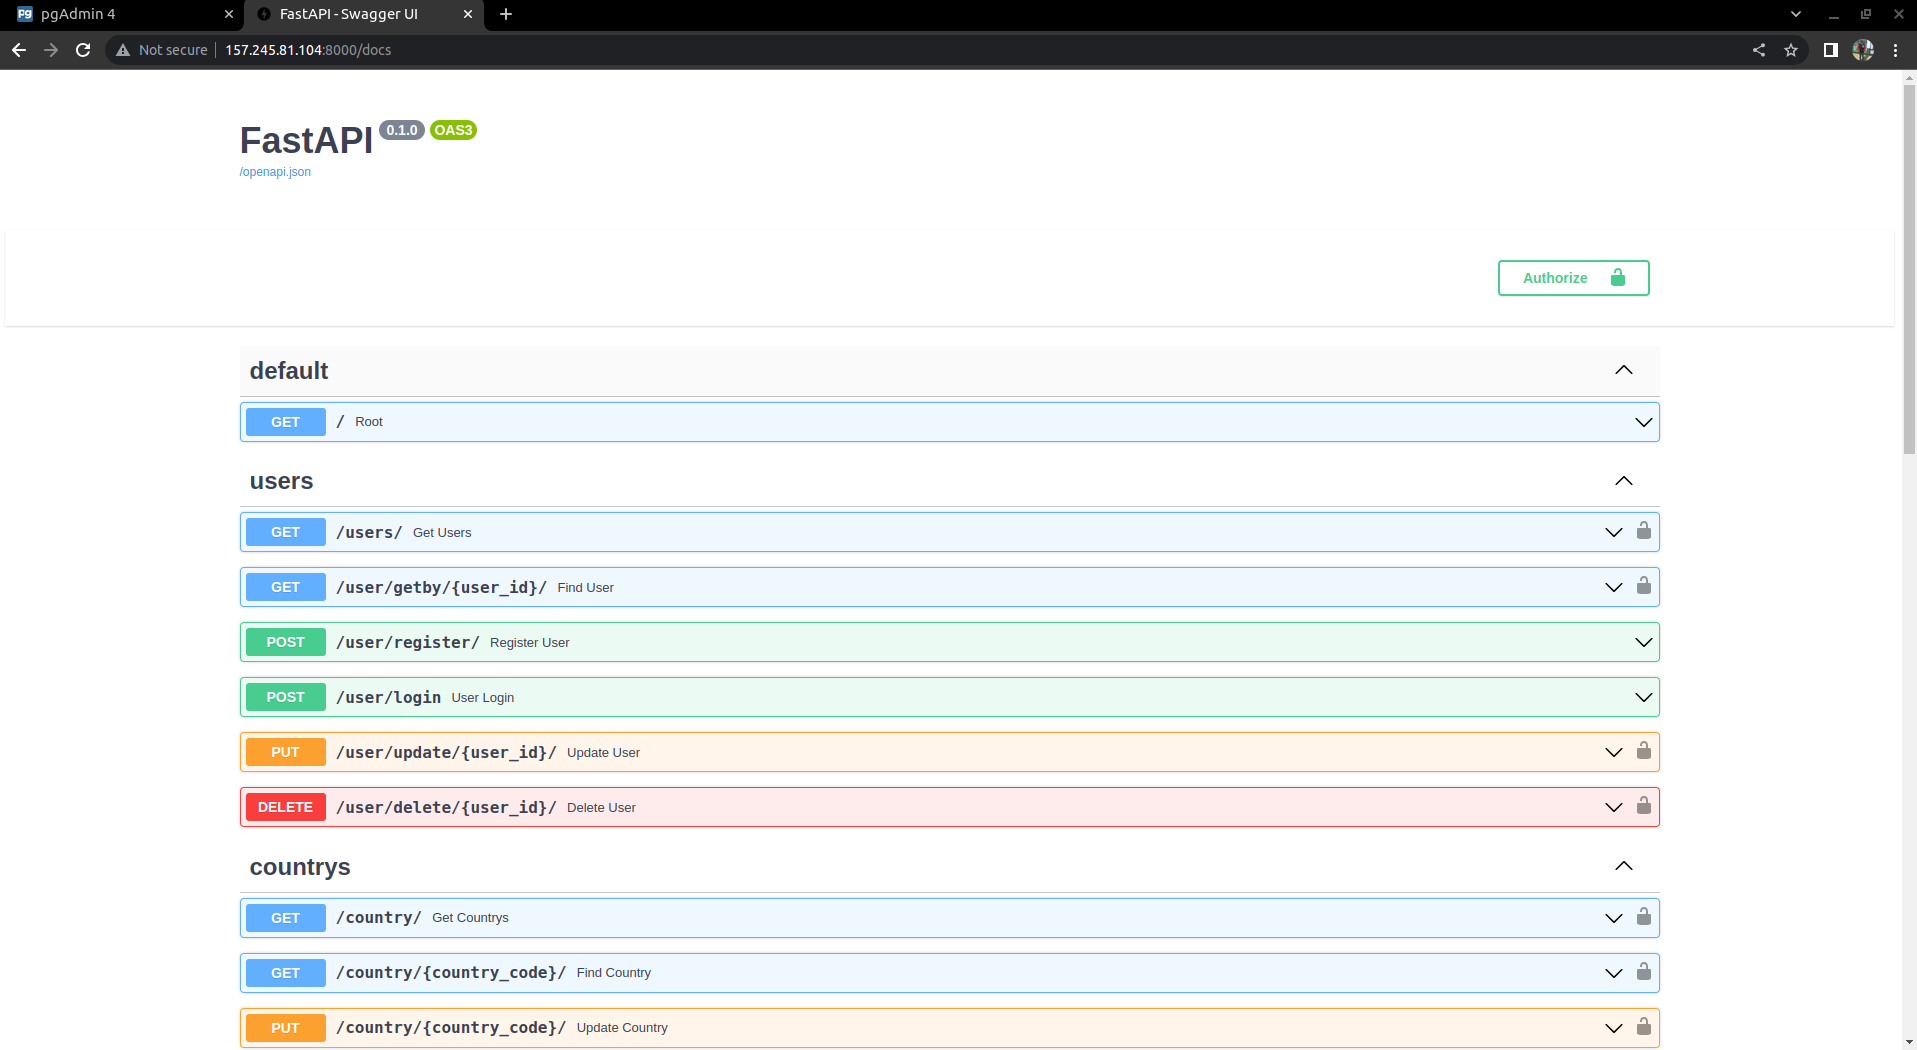Click the DELETE button for user delete

click(285, 807)
